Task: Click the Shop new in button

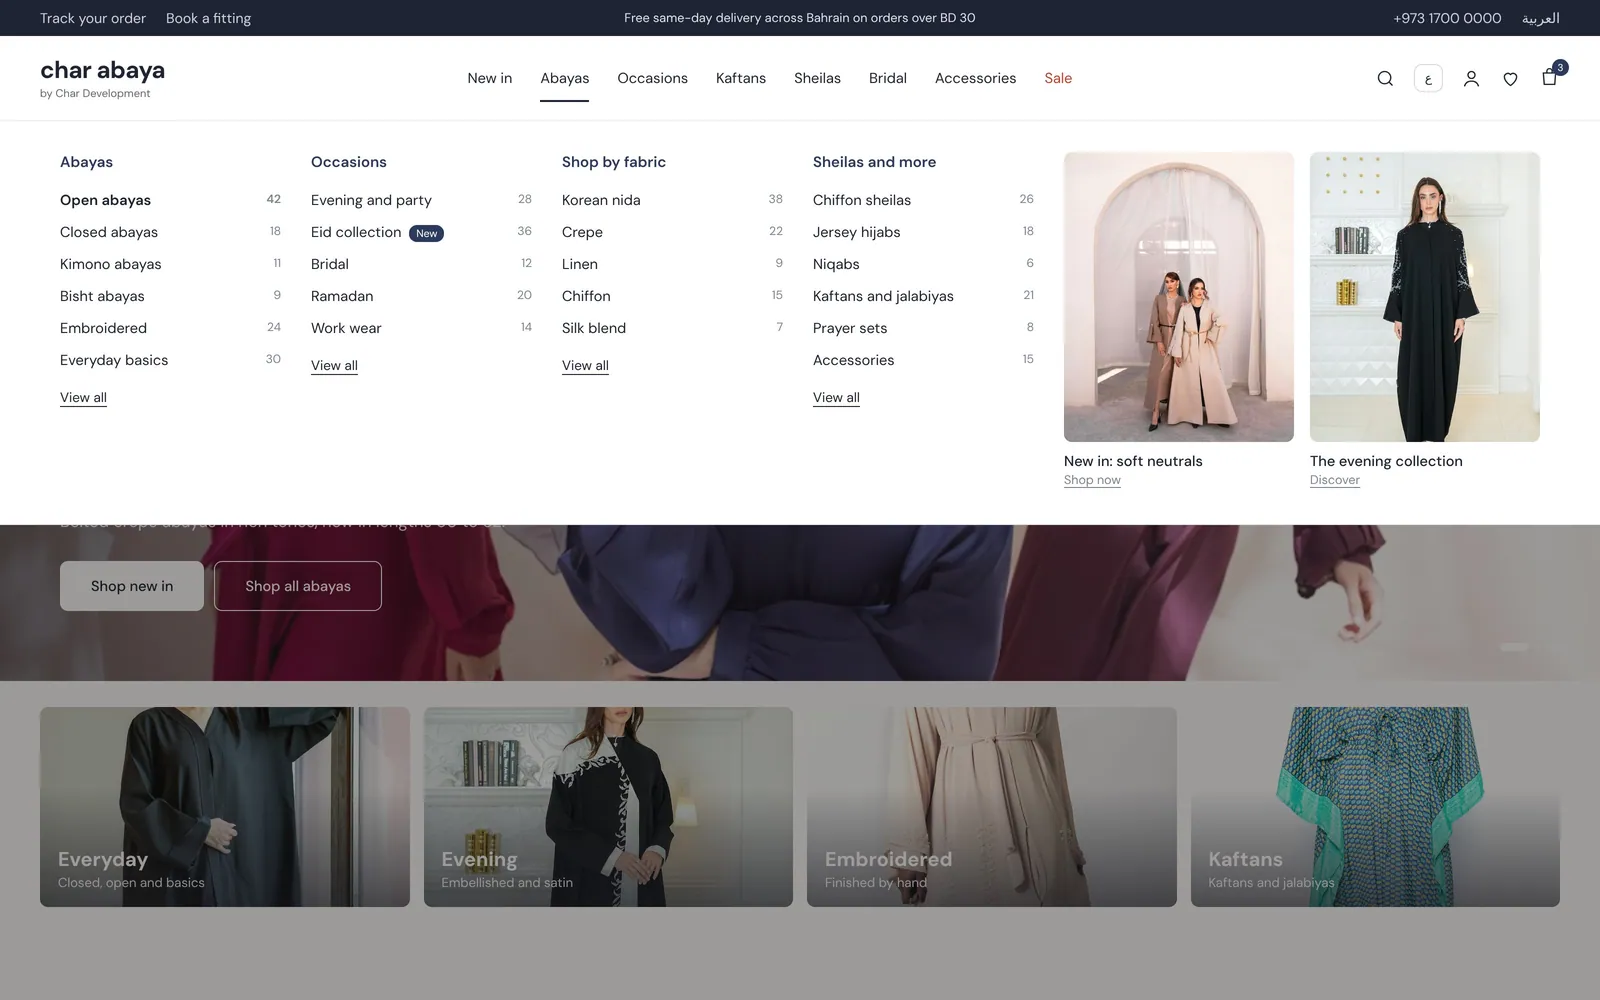Action: (x=132, y=586)
